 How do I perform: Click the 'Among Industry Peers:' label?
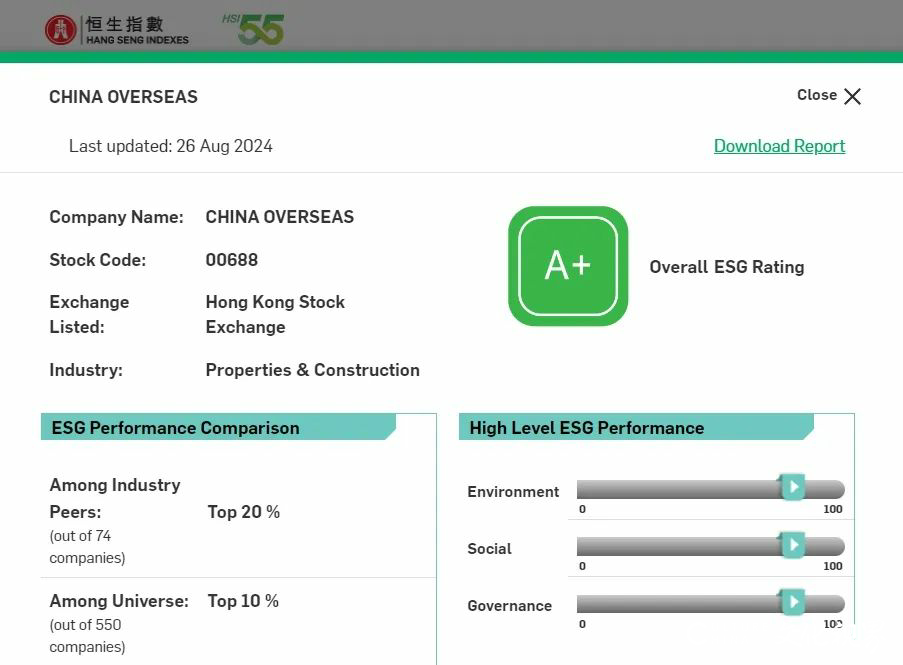tap(115, 499)
